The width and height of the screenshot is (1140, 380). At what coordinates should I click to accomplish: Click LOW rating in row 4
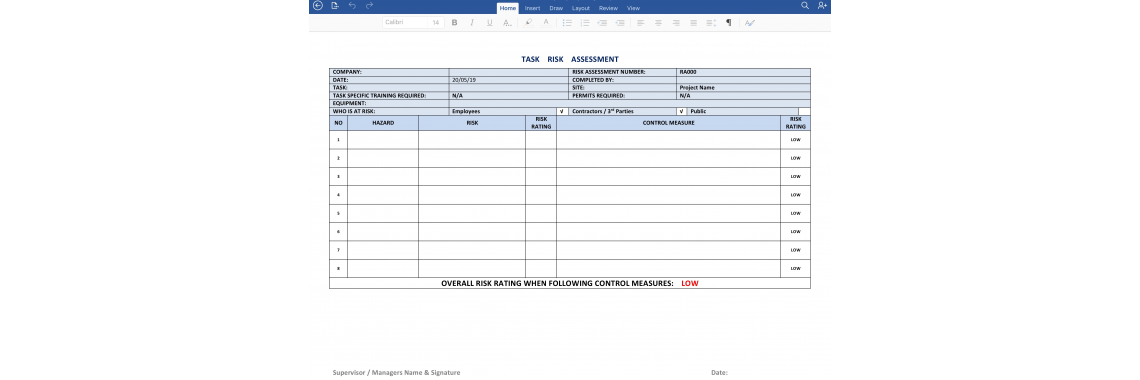(795, 195)
